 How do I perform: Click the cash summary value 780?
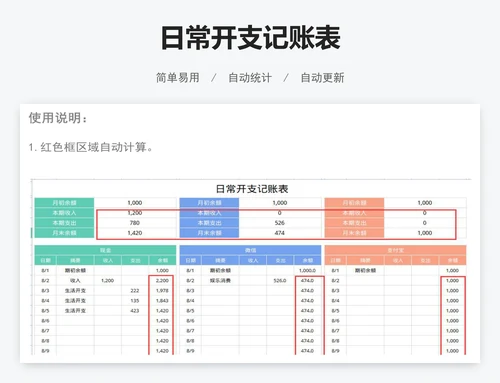coord(135,223)
